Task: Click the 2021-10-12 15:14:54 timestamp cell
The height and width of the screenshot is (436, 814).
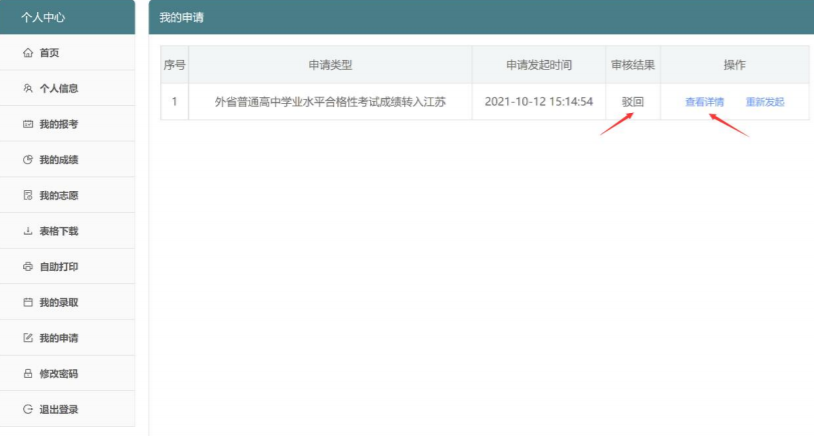Action: 538,102
